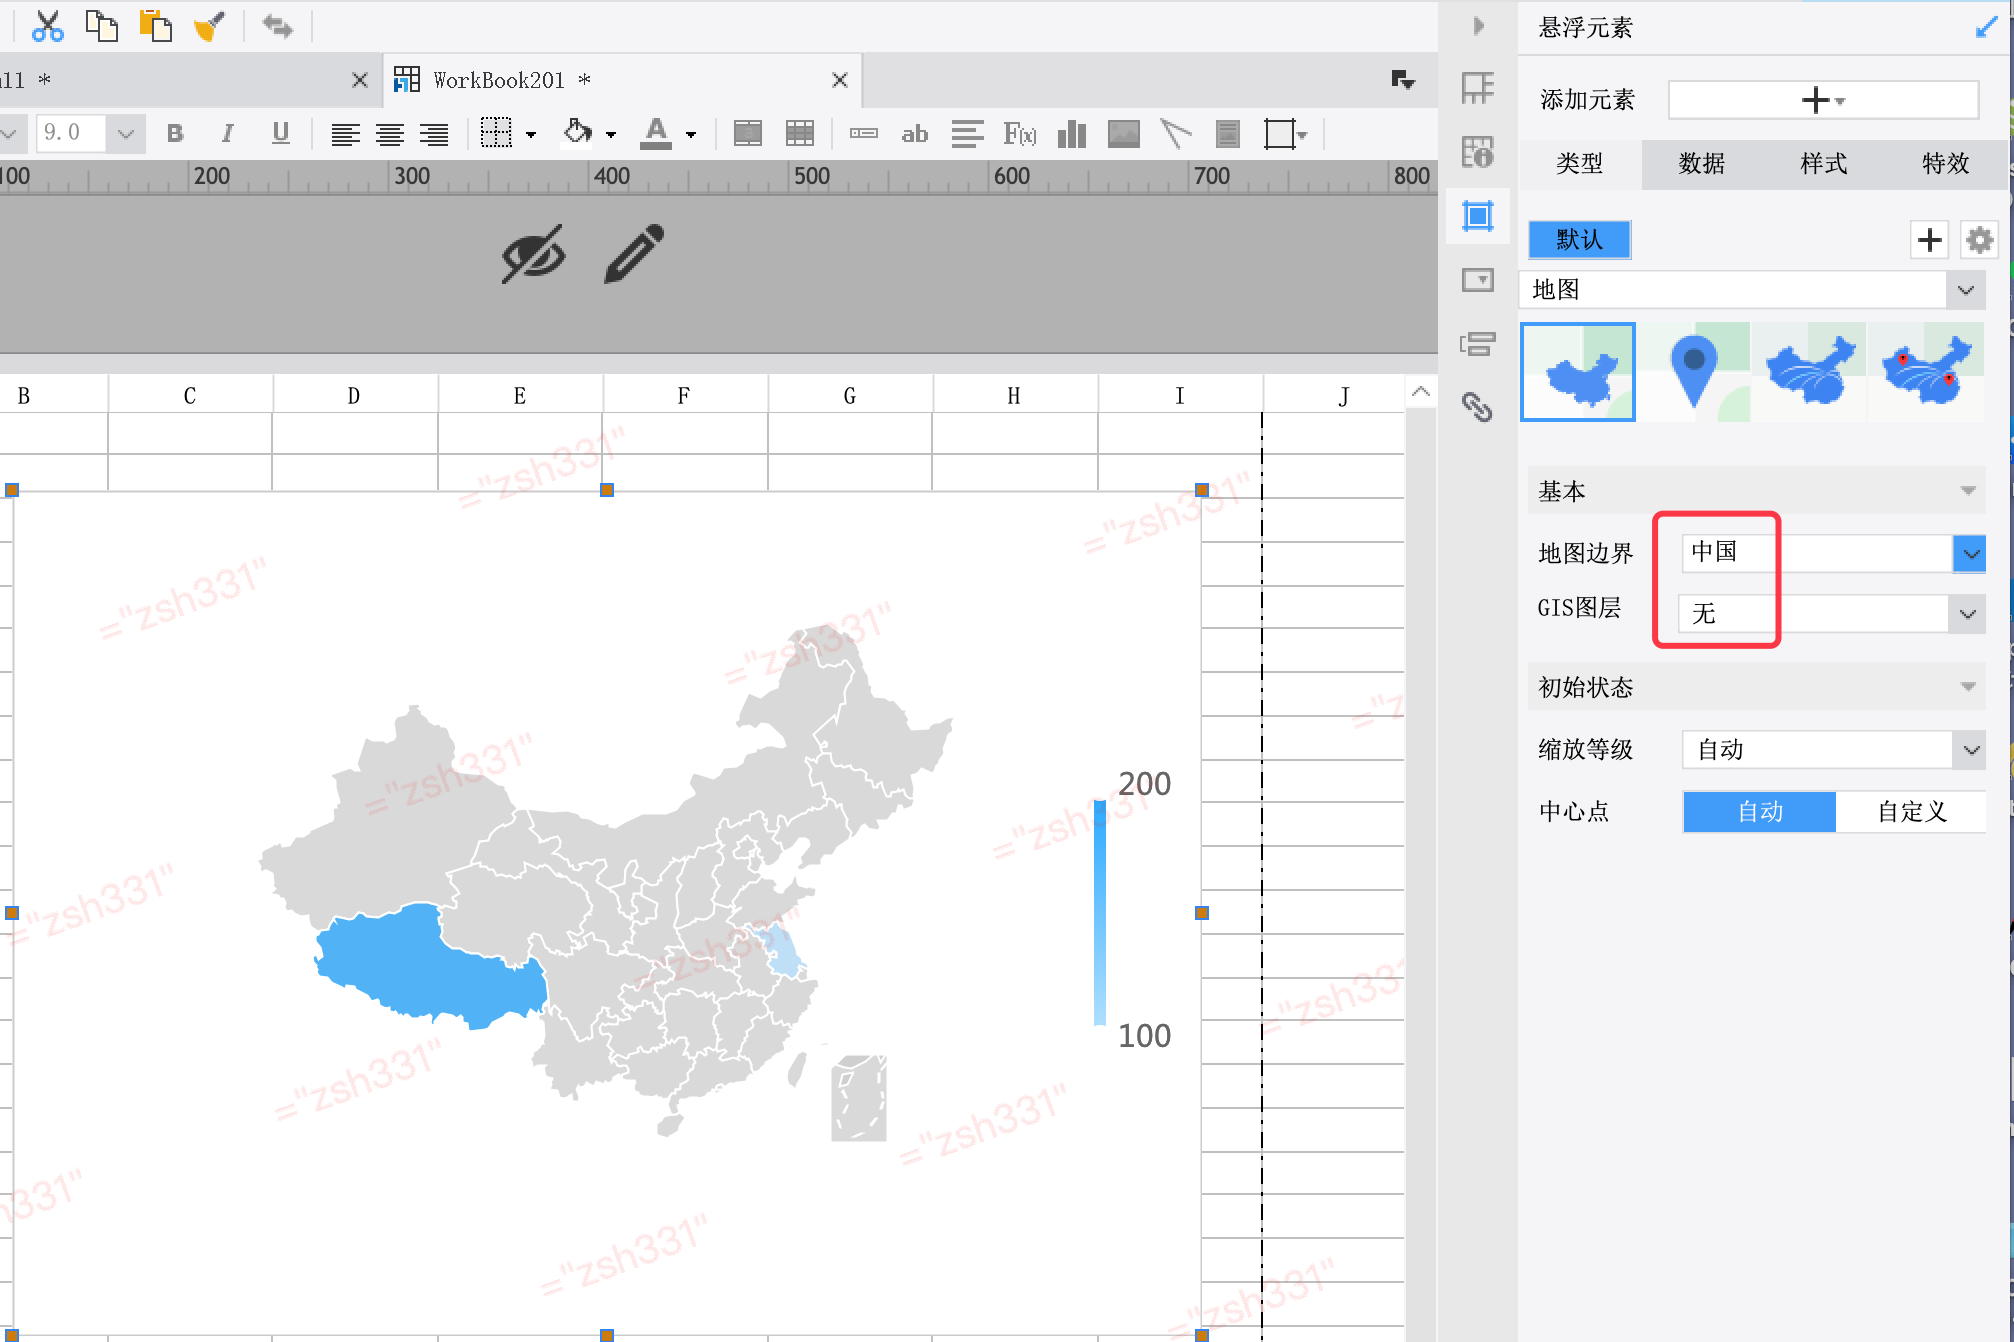
Task: Align text center
Action: tap(390, 134)
